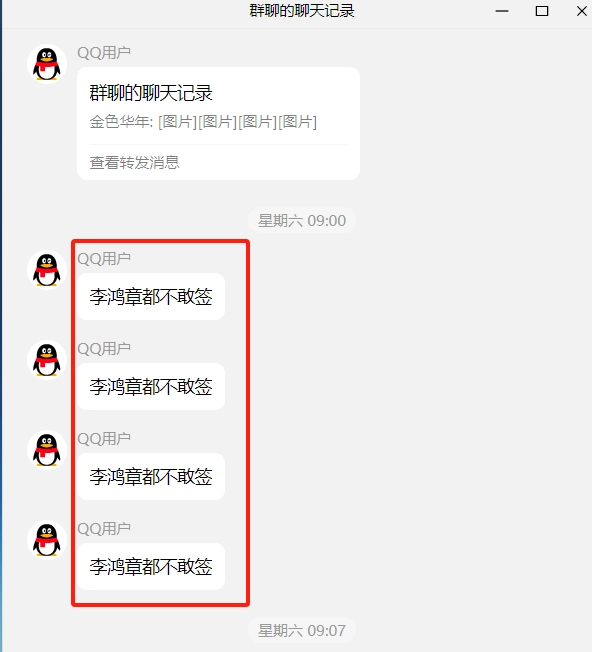Select the third 李鸿章都不敢签 message bubble
The image size is (592, 652).
pyautogui.click(x=151, y=477)
